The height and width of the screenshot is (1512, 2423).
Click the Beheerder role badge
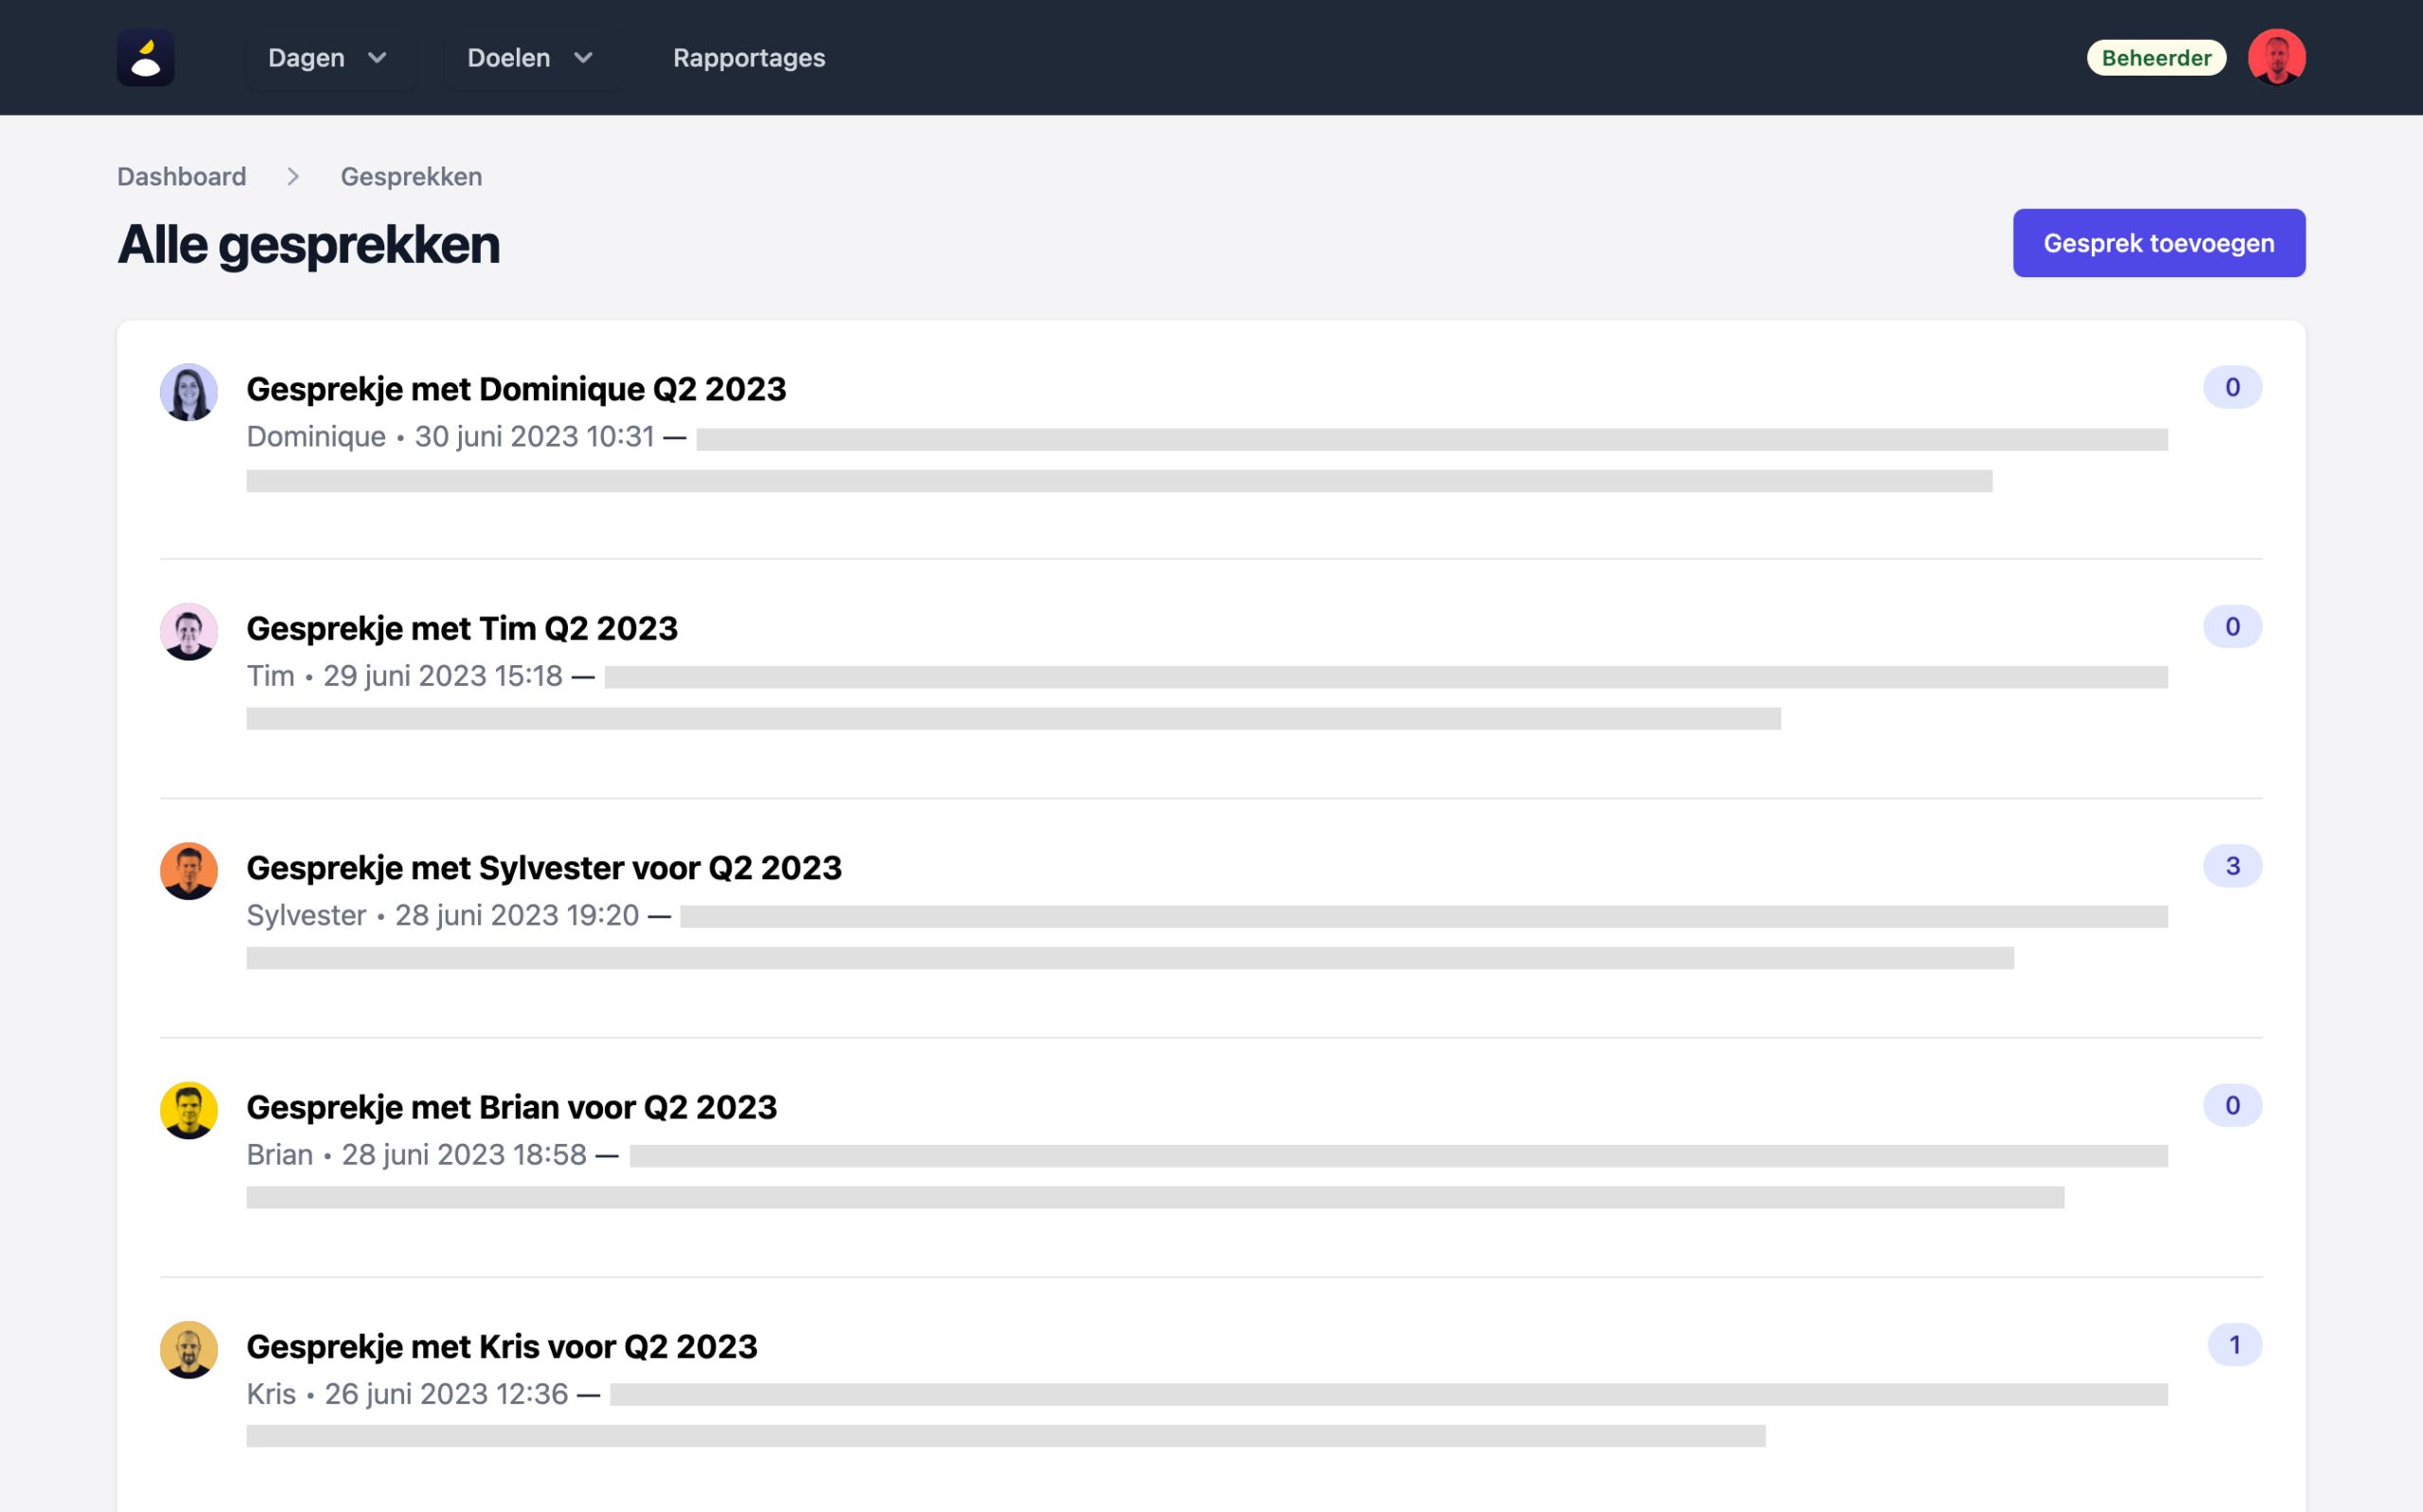(x=2155, y=58)
